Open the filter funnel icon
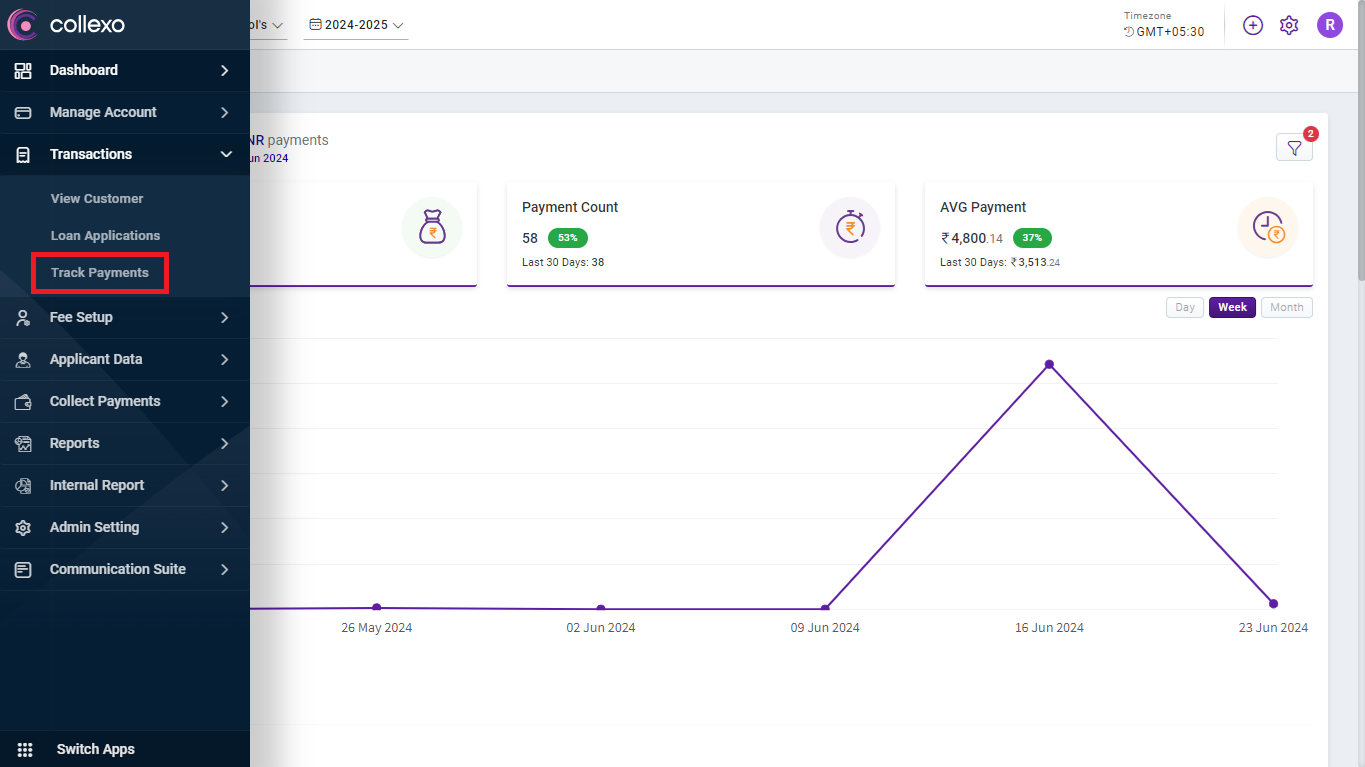This screenshot has height=767, width=1365. point(1294,148)
